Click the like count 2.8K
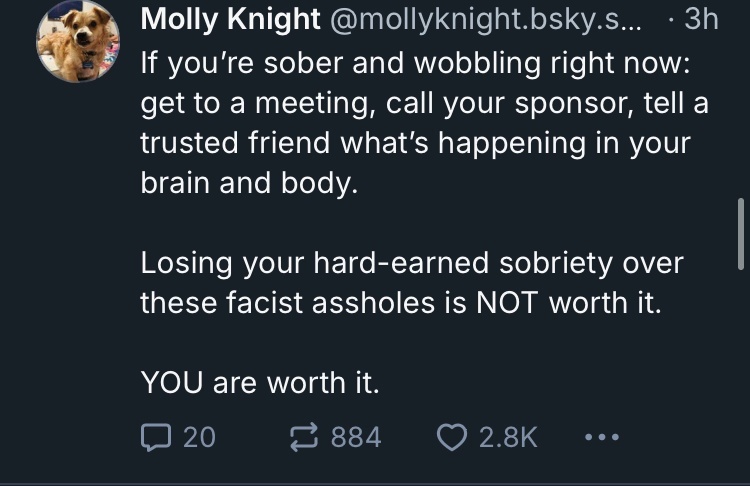 tap(508, 436)
